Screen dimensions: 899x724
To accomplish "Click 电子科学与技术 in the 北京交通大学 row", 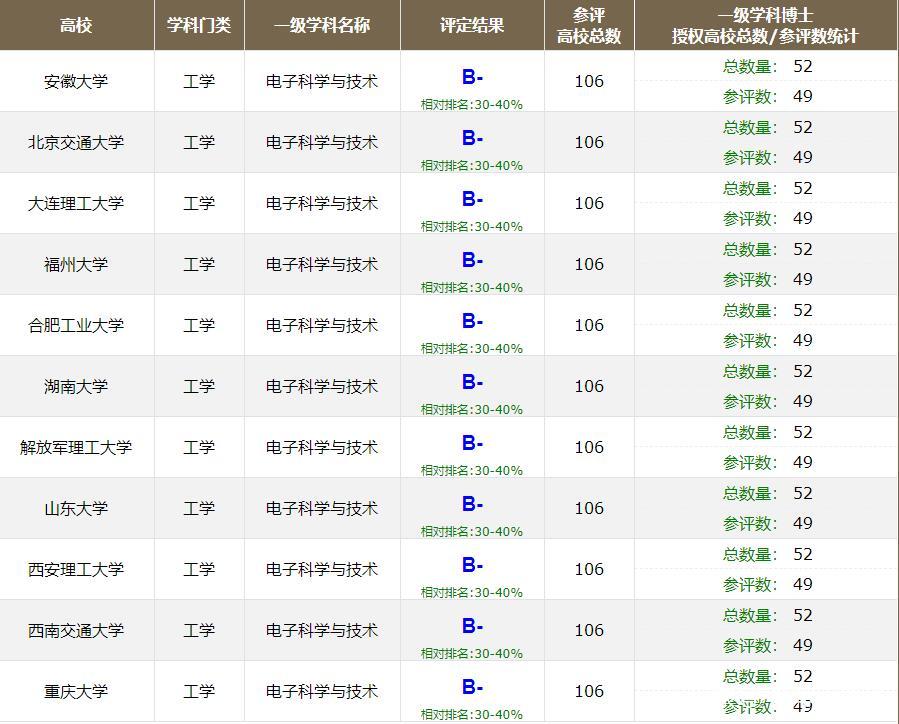I will coord(322,142).
